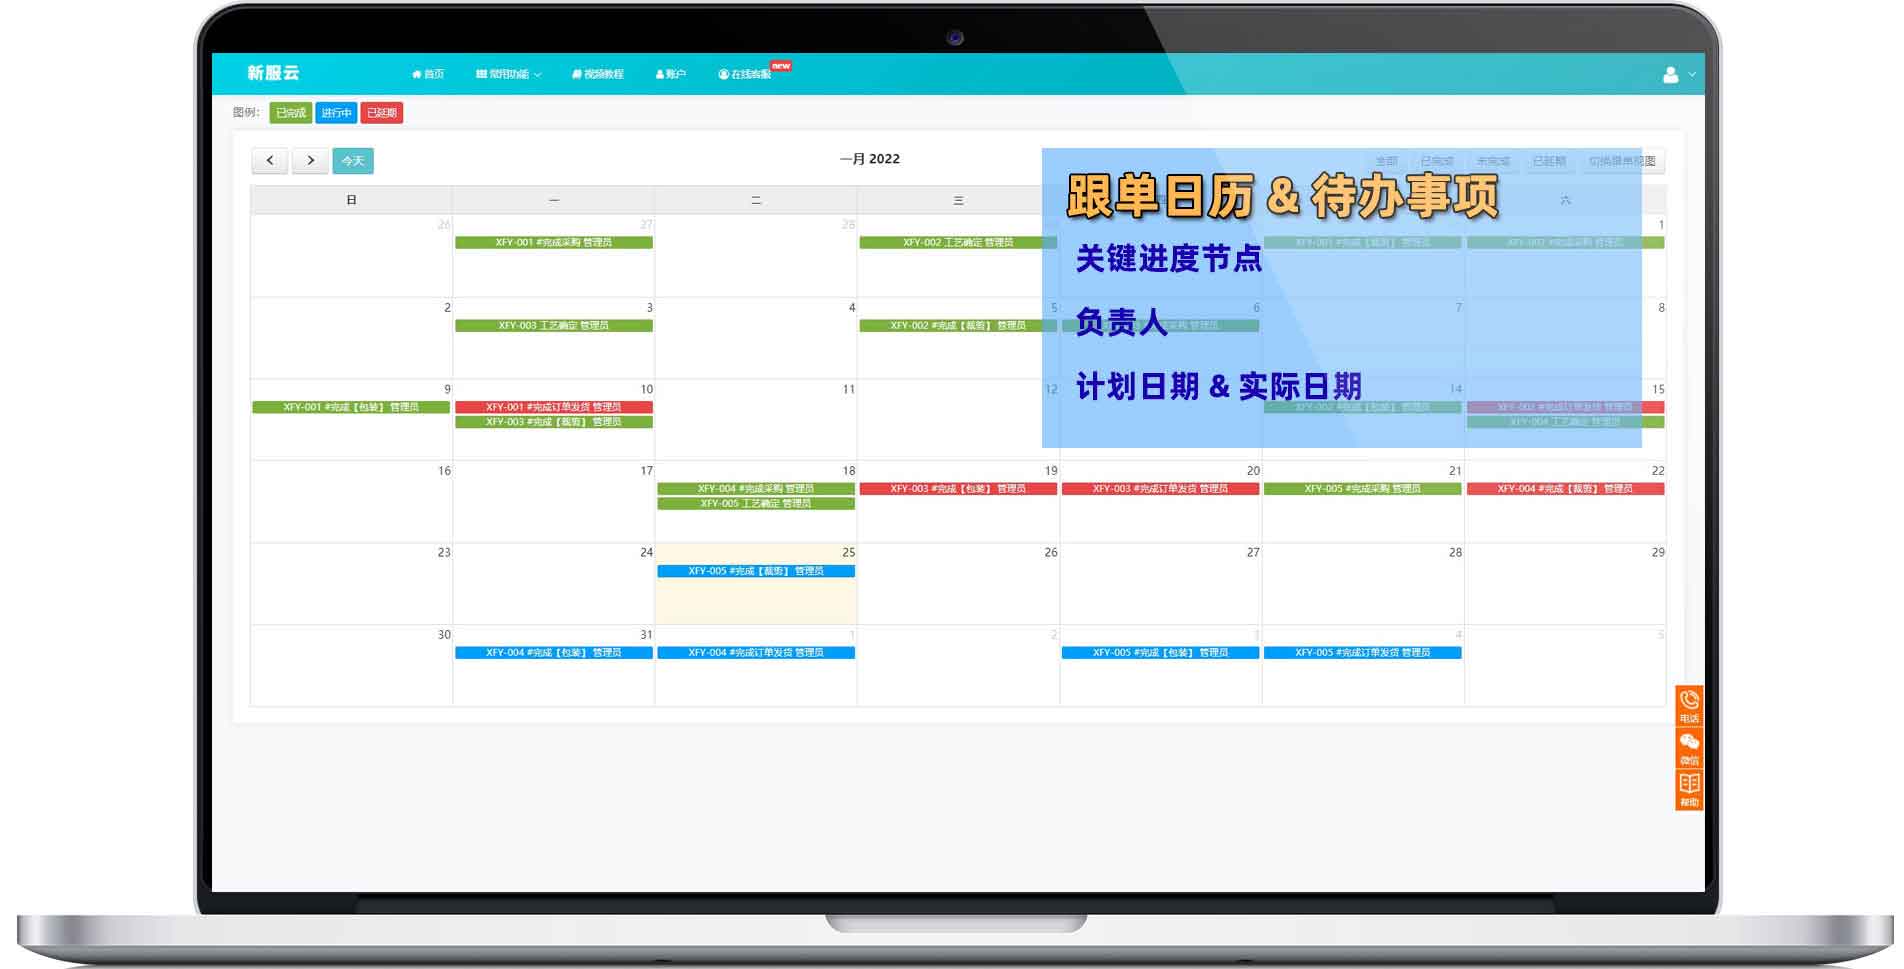1904x969 pixels.
Task: Click the user avatar icon in header
Action: 1670,75
